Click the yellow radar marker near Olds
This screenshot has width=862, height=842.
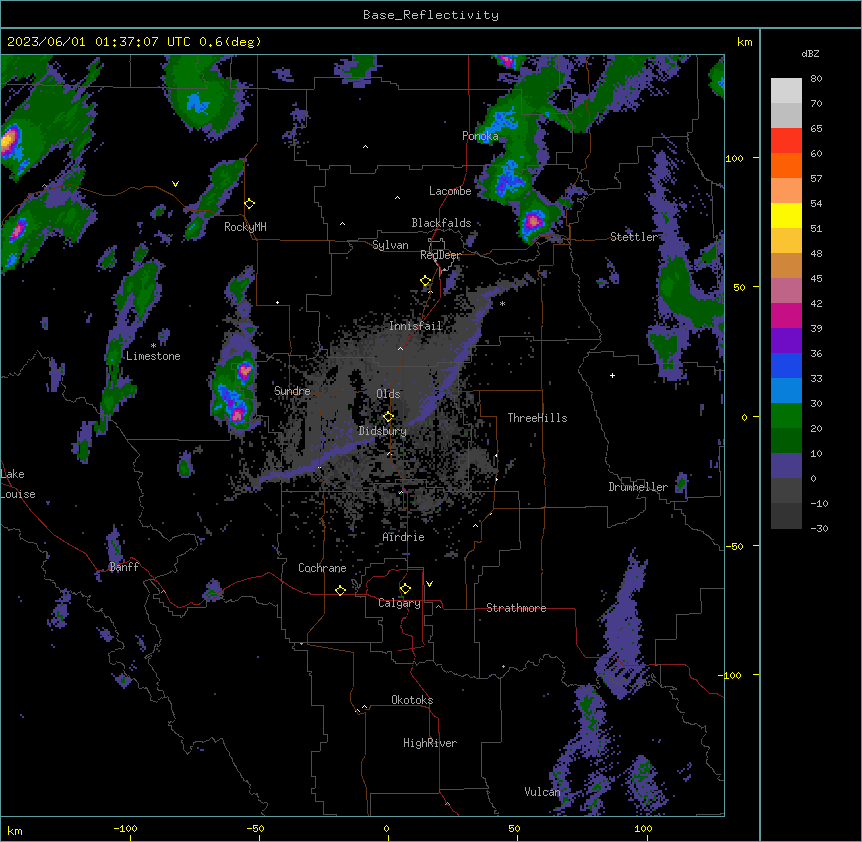(x=388, y=417)
